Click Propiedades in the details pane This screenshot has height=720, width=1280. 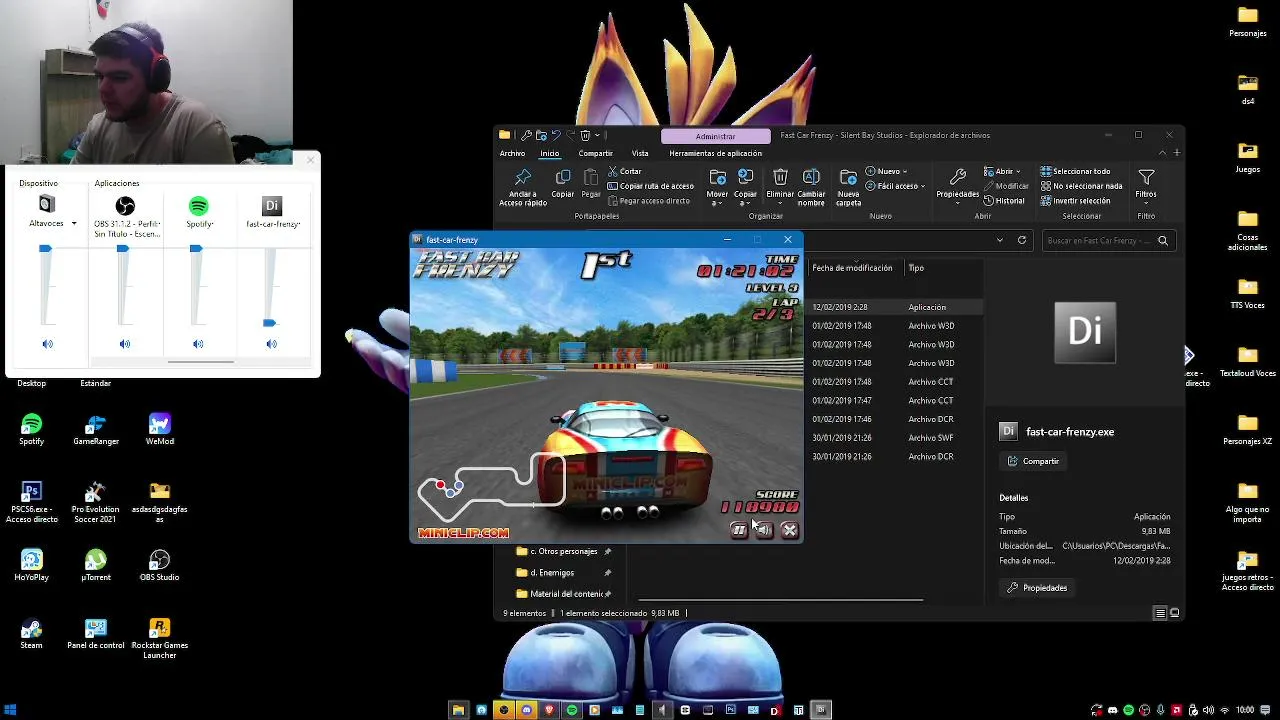[1038, 588]
